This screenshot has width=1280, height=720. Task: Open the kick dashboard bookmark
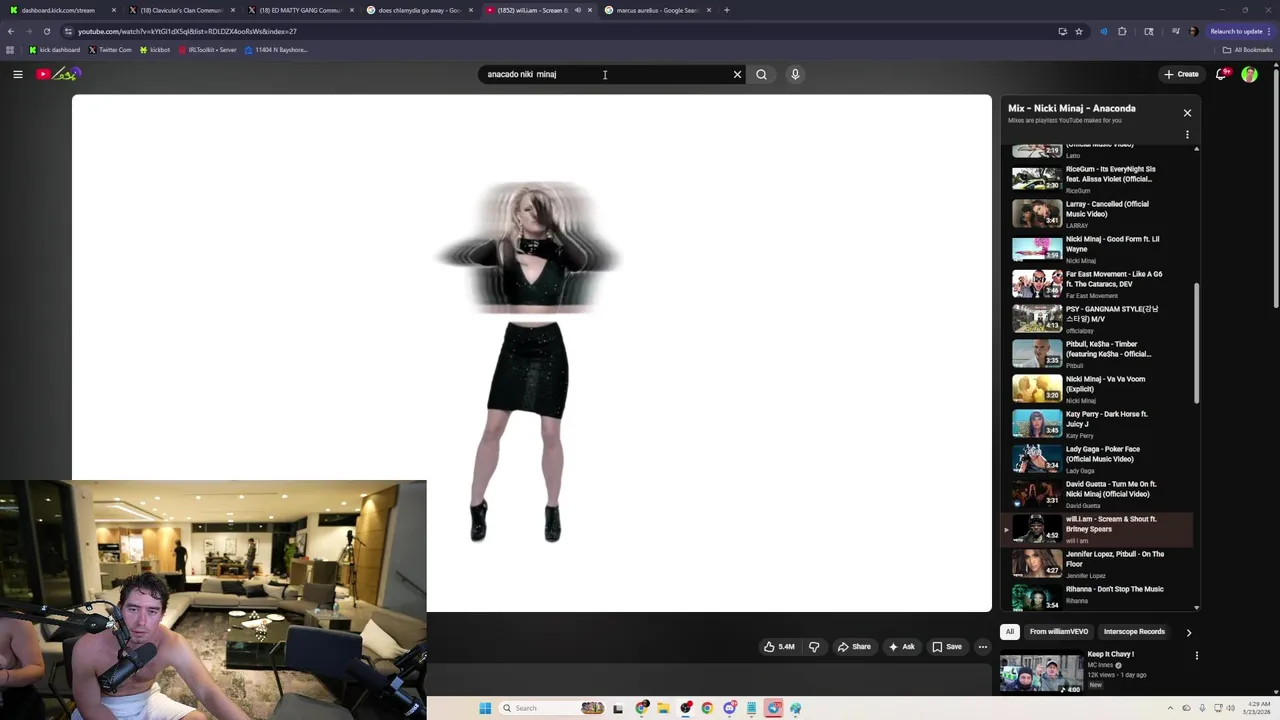coord(54,50)
